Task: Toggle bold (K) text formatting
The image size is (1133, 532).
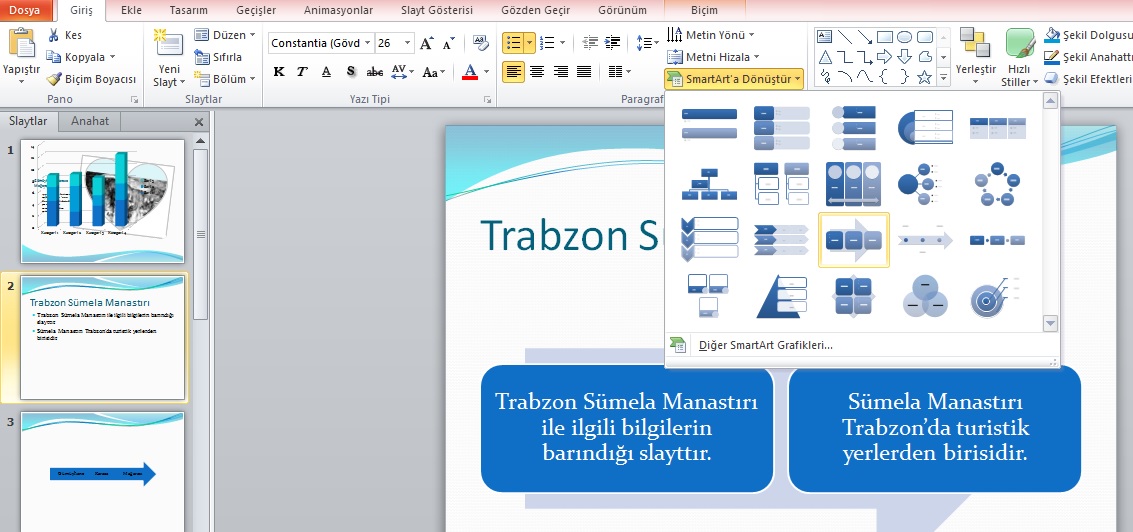Action: 279,72
